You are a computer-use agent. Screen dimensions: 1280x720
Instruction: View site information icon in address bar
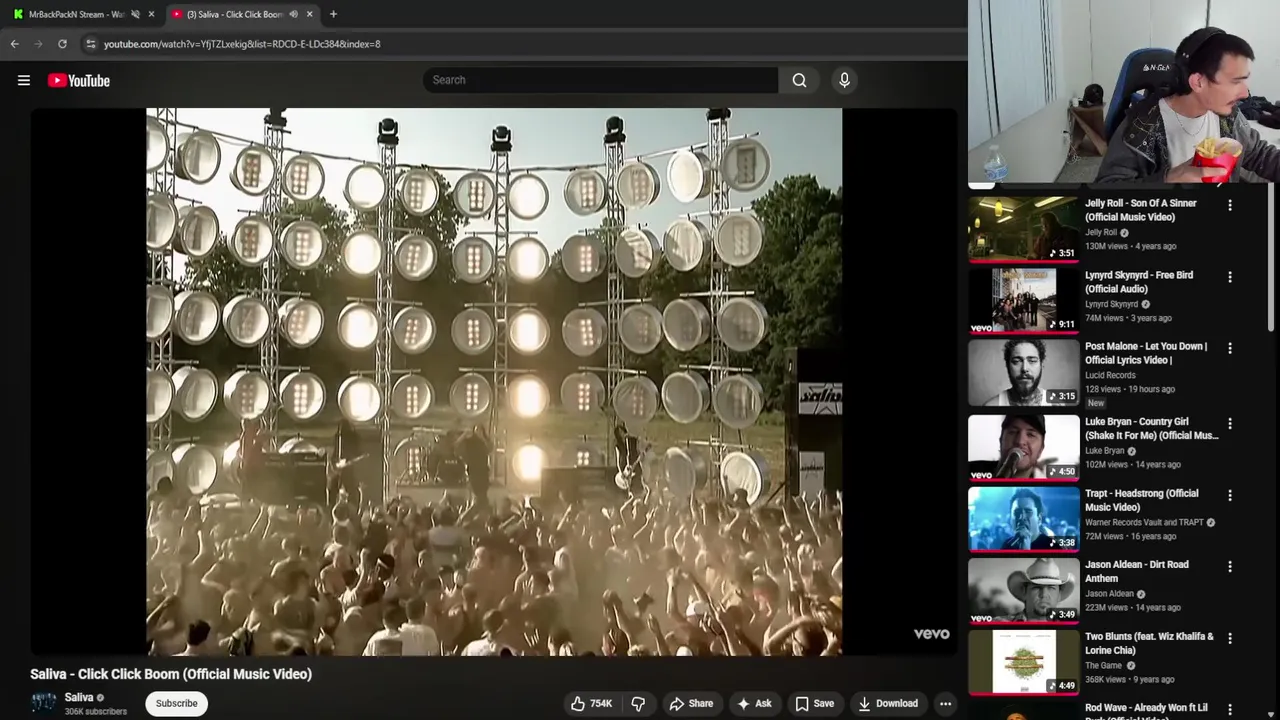pos(90,44)
